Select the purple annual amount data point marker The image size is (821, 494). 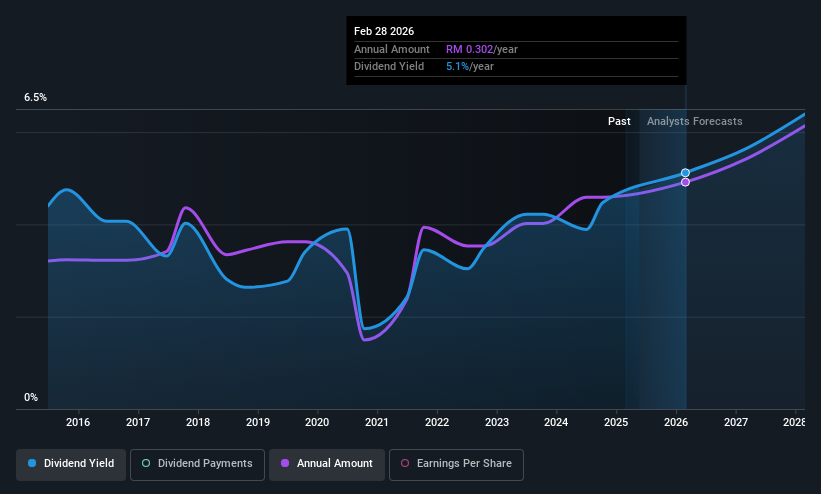click(x=685, y=182)
